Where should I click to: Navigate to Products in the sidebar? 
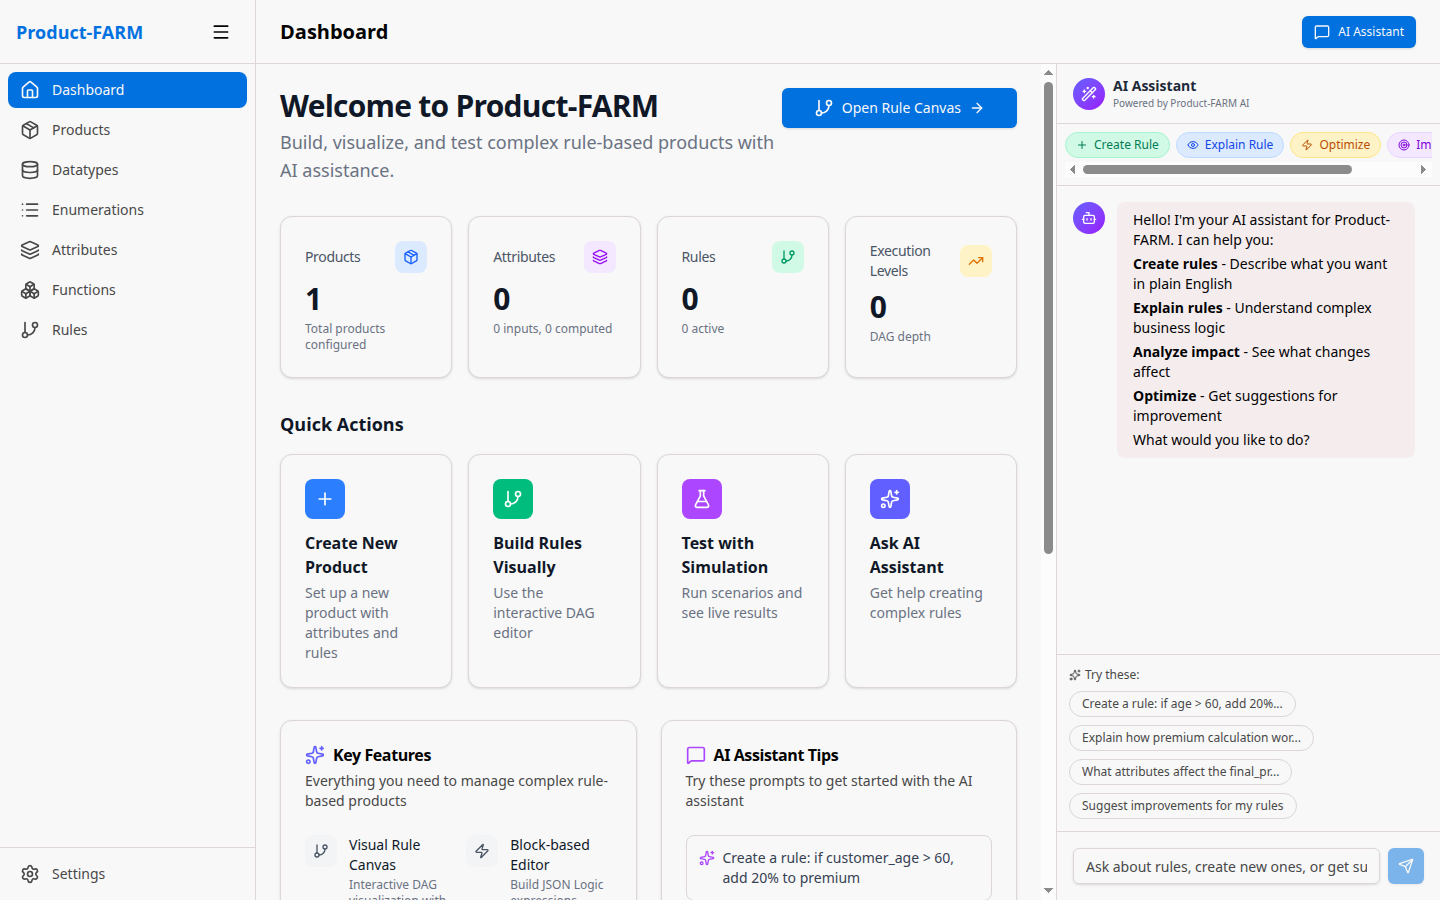click(81, 129)
